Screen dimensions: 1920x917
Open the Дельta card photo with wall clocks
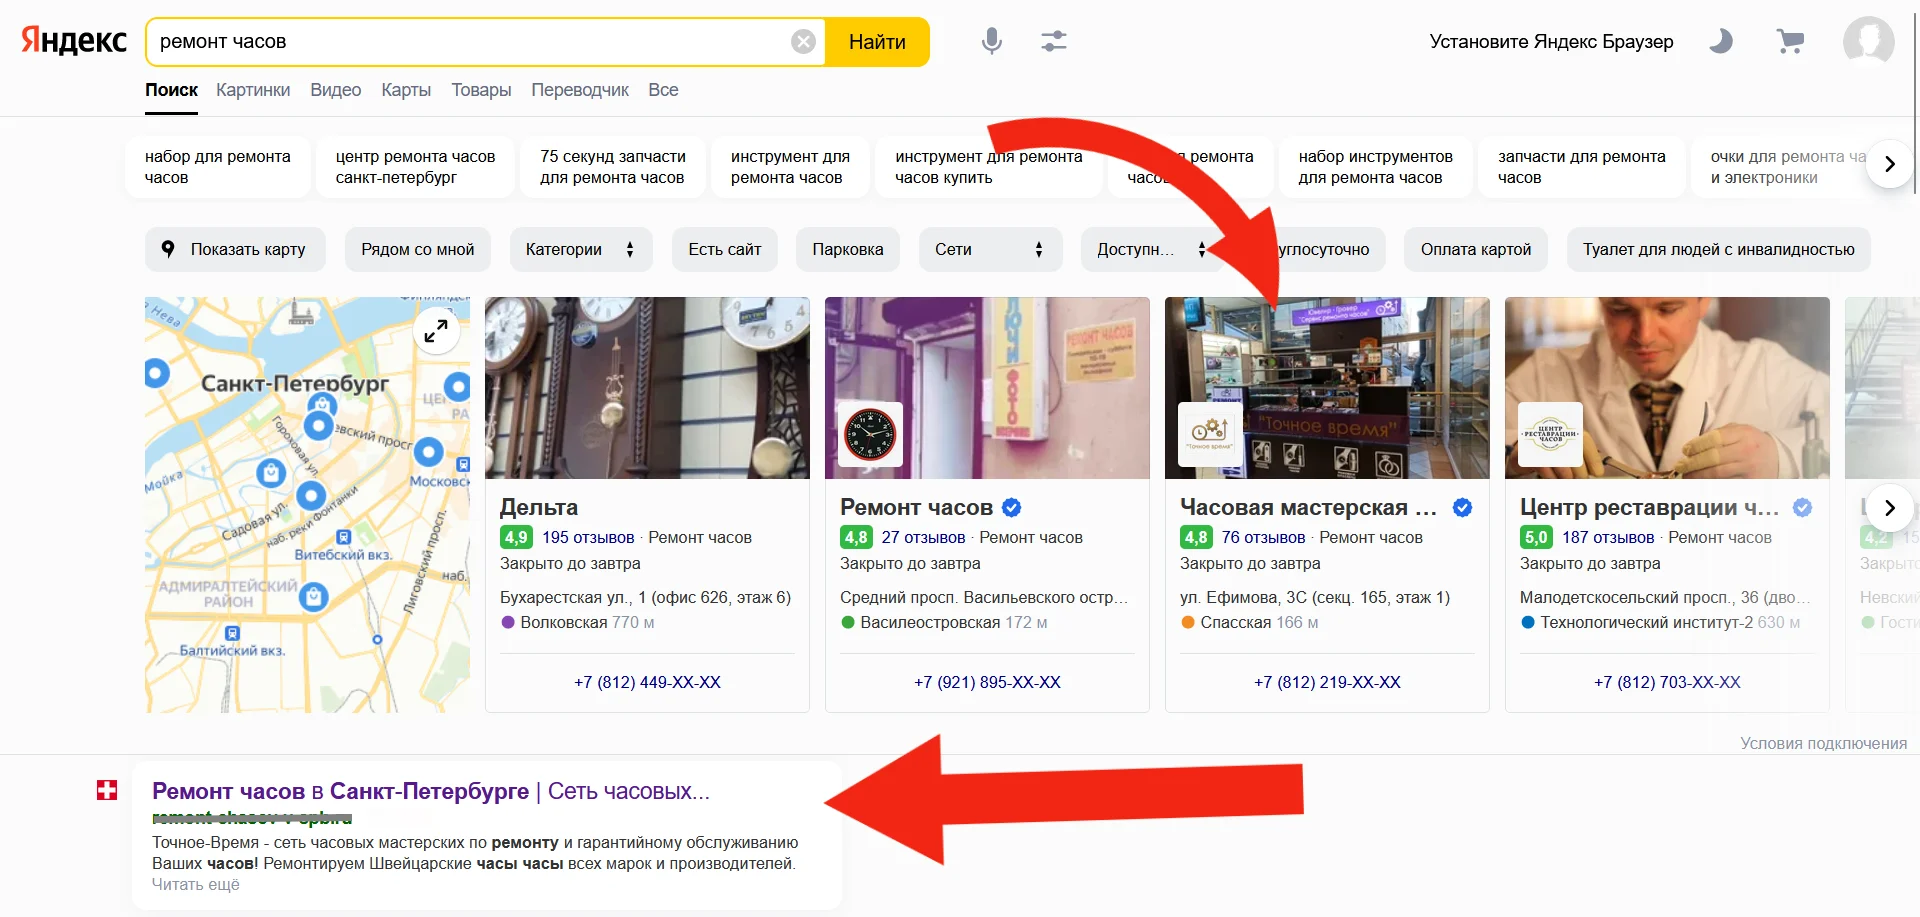click(x=647, y=388)
